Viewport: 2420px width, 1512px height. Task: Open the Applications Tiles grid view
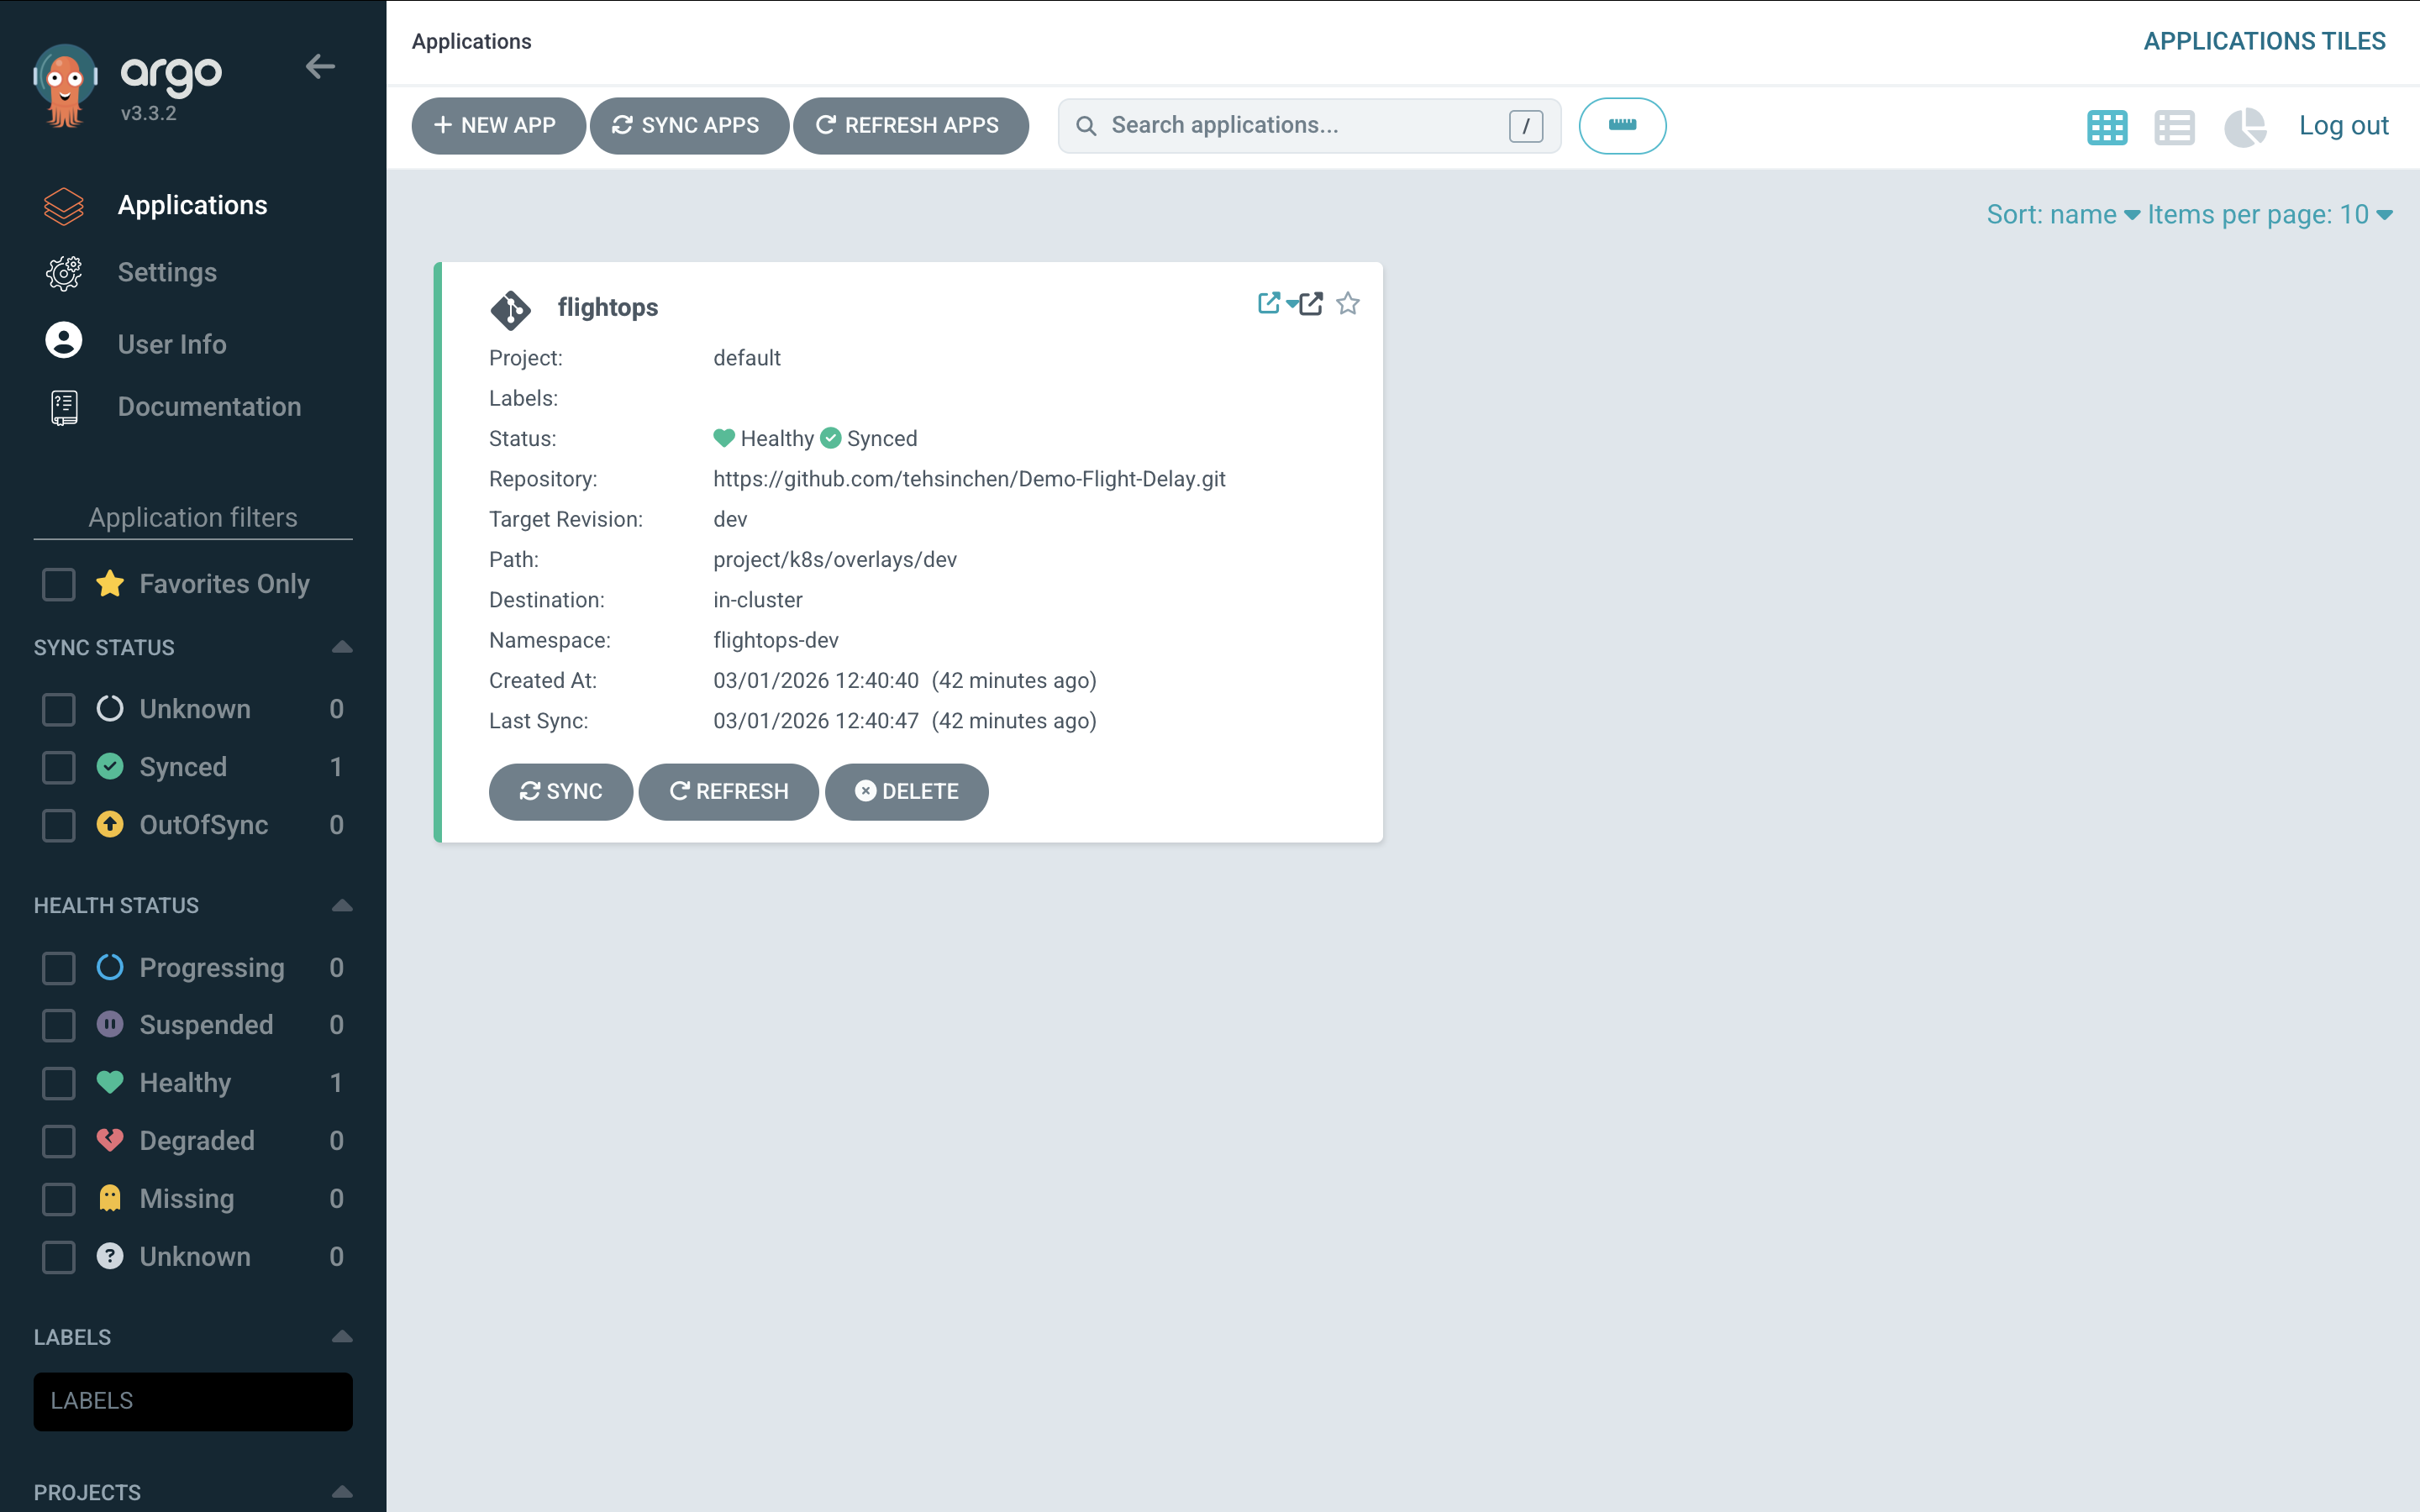[2107, 127]
